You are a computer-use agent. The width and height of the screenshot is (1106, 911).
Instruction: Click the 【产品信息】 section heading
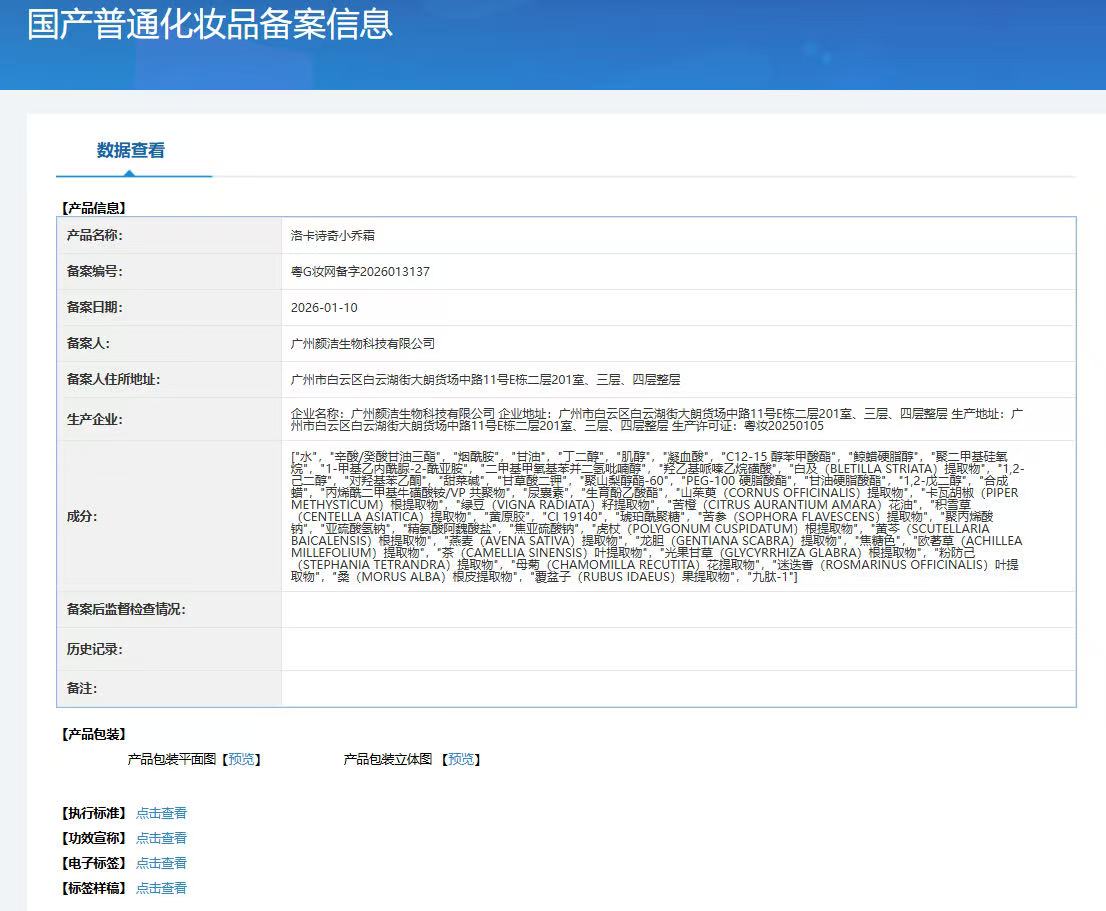tap(94, 208)
